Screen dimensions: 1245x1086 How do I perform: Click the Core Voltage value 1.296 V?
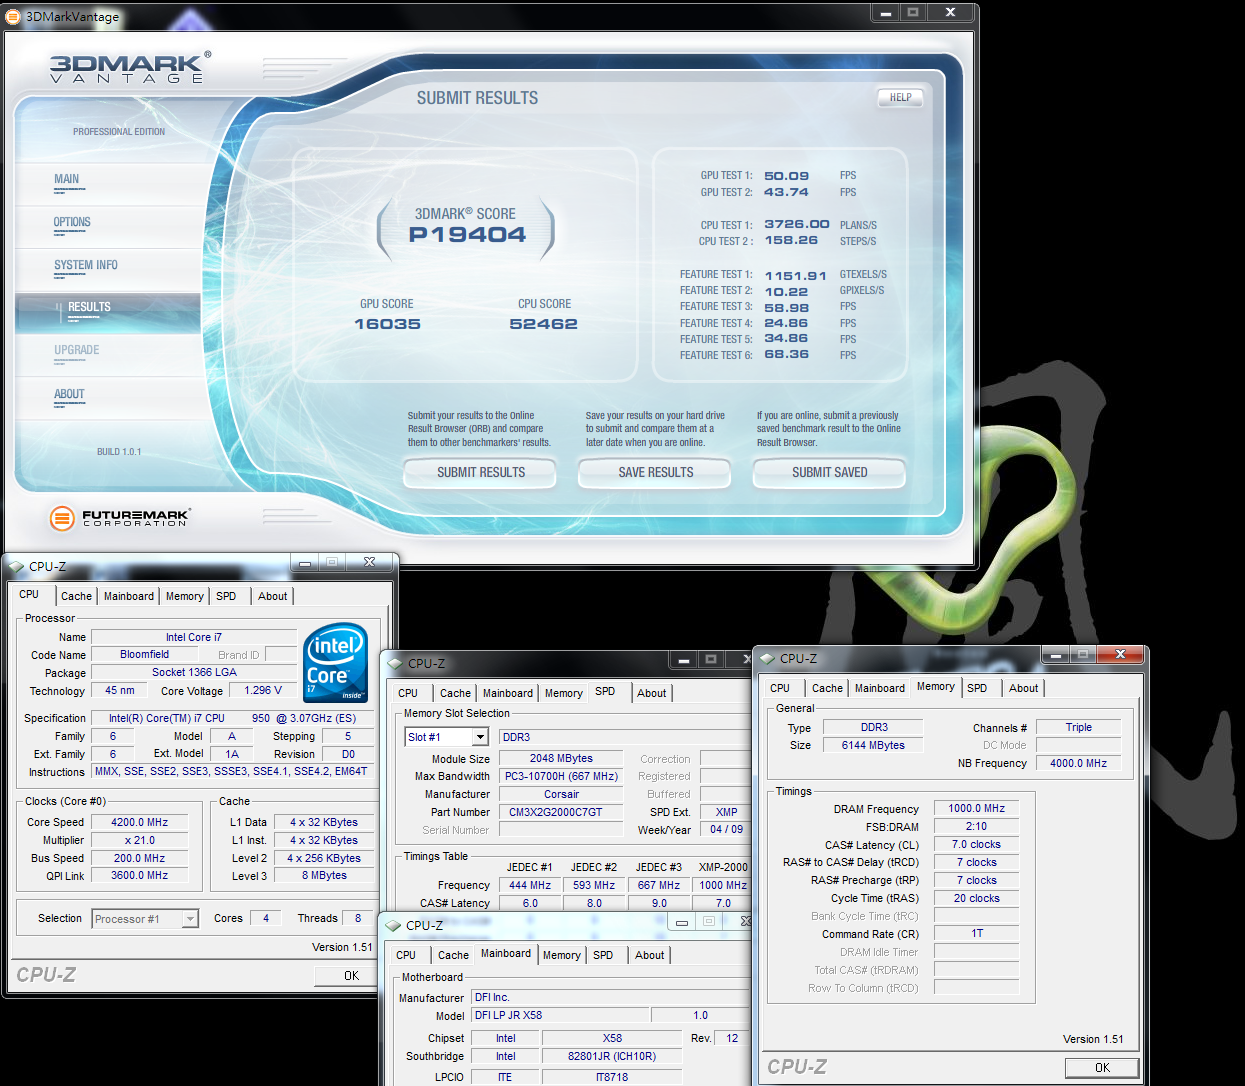[263, 691]
